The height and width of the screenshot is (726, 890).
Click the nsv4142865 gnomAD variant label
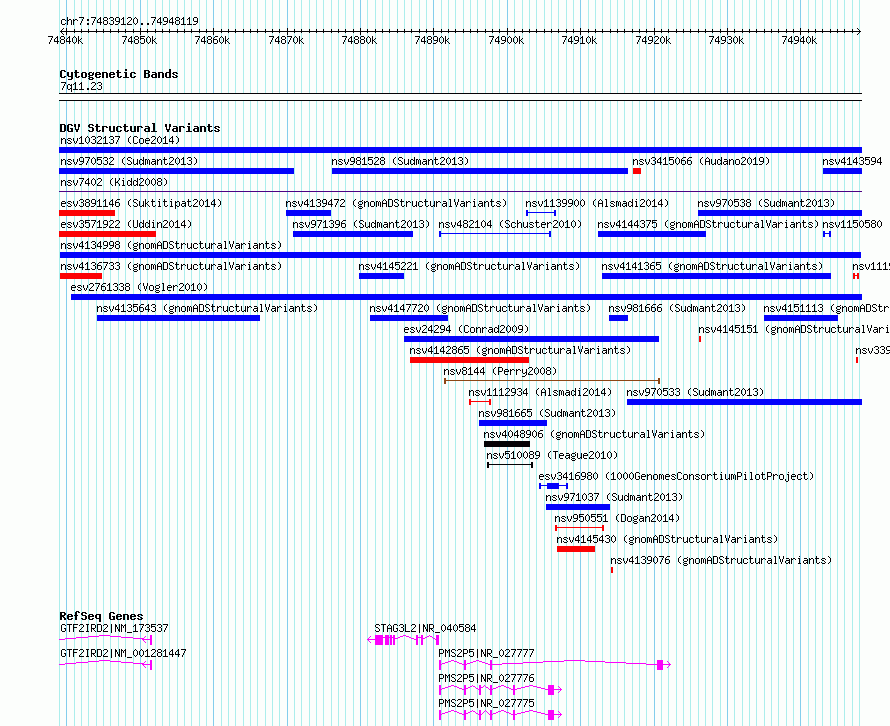(x=520, y=350)
